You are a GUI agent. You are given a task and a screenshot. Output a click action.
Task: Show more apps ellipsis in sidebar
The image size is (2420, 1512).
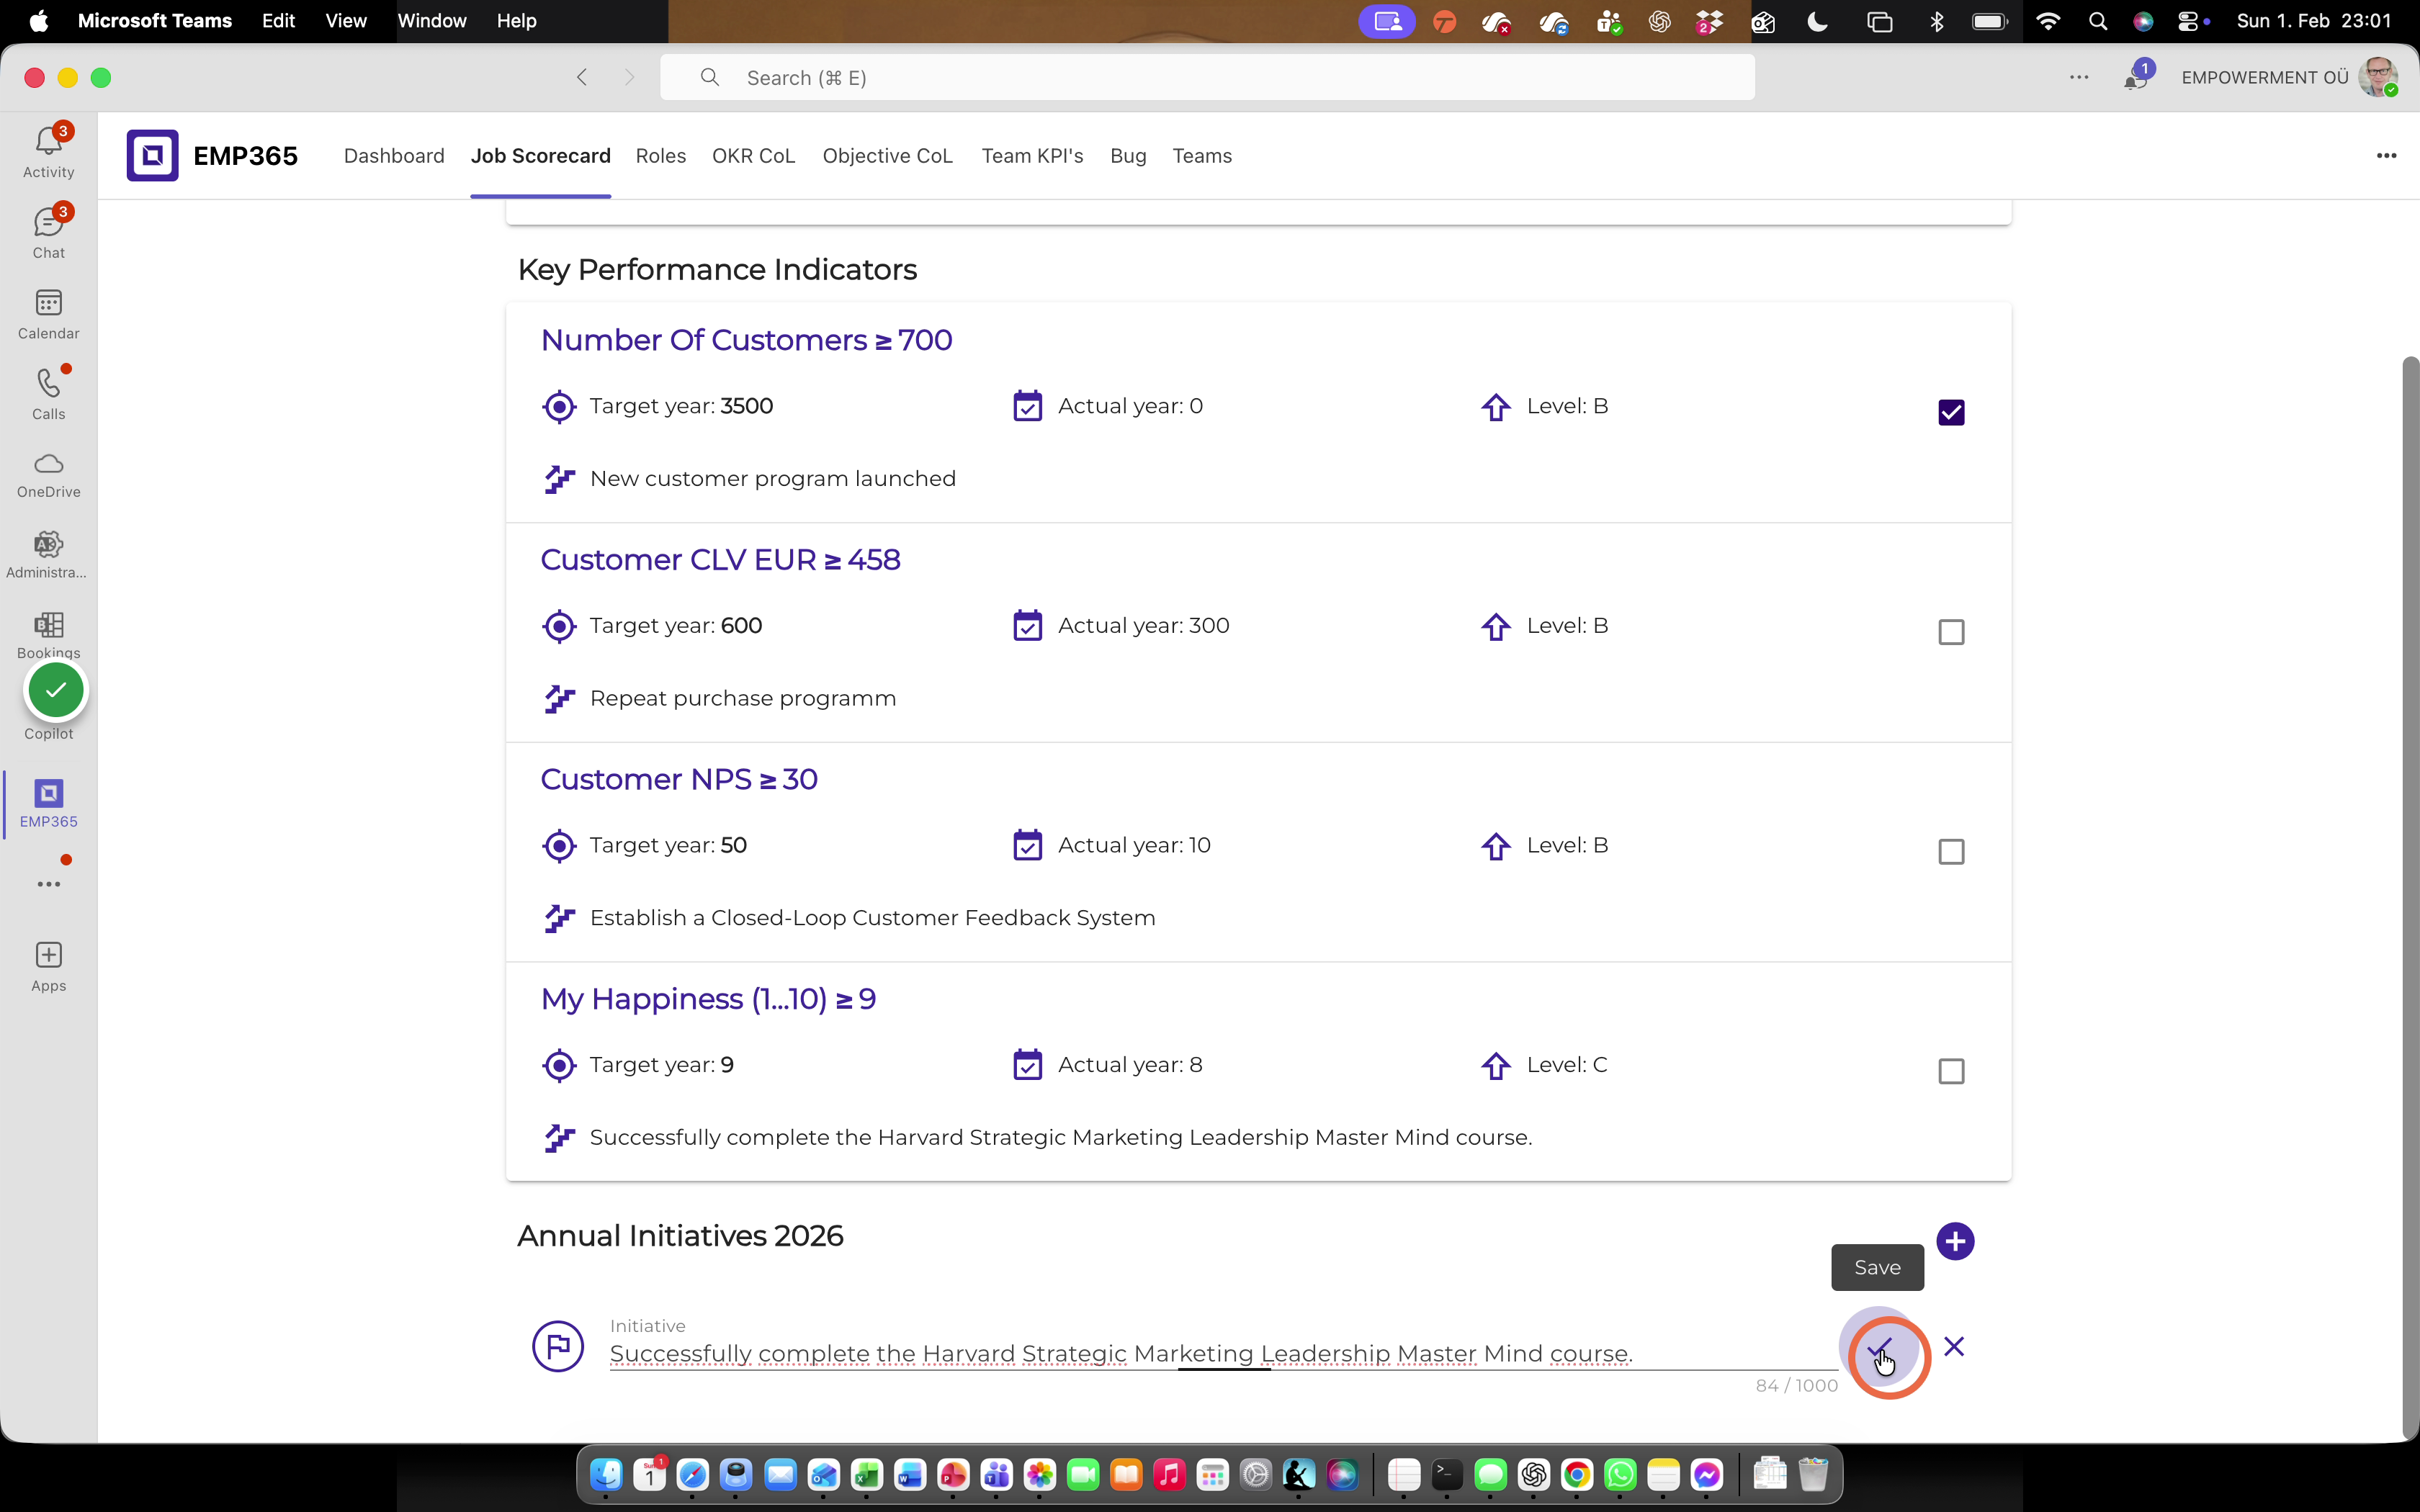[x=48, y=884]
